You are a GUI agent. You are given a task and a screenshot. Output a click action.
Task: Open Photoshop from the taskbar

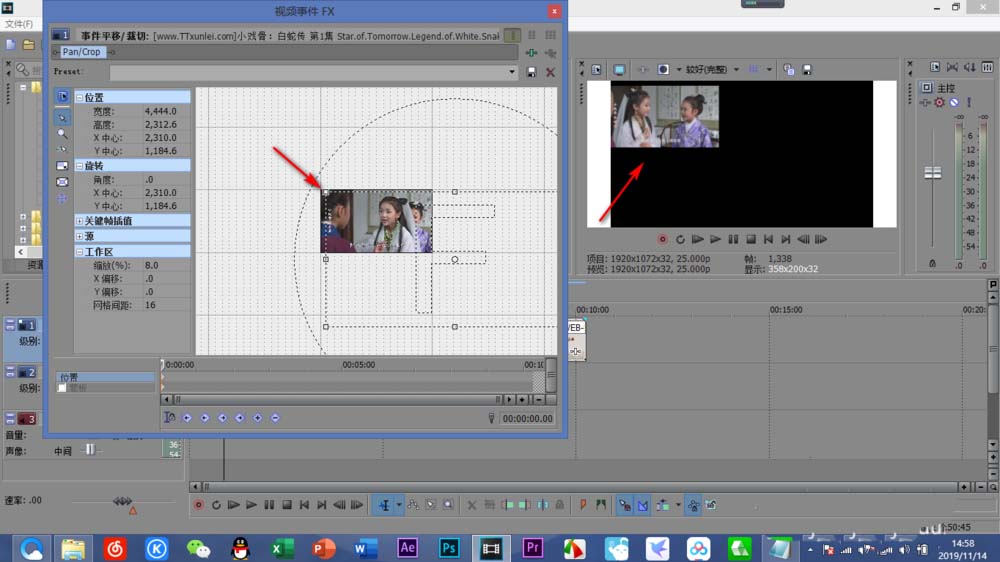[x=449, y=548]
